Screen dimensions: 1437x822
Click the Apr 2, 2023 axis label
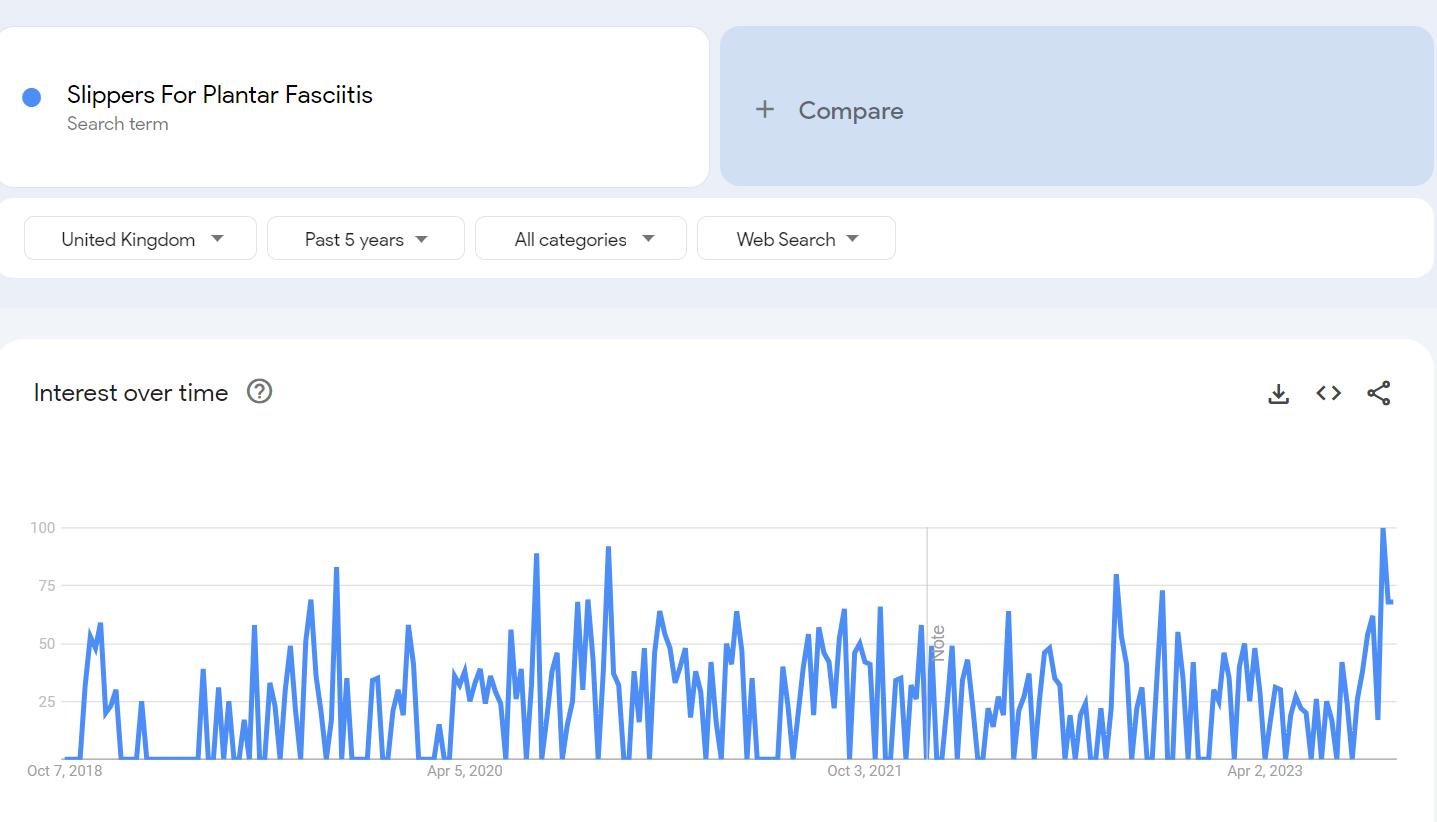coord(1265,771)
